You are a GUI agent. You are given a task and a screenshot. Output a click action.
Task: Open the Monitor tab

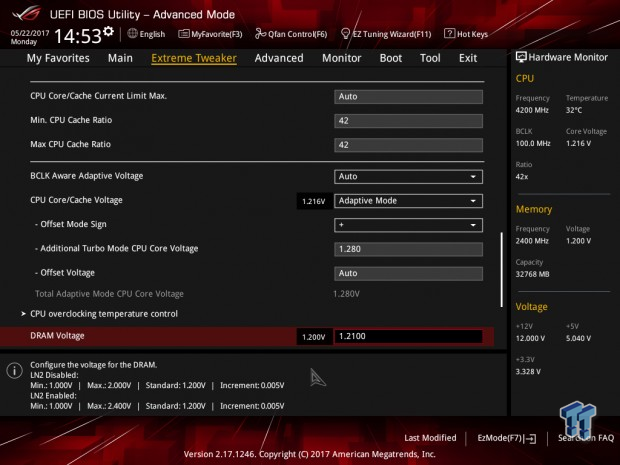342,58
